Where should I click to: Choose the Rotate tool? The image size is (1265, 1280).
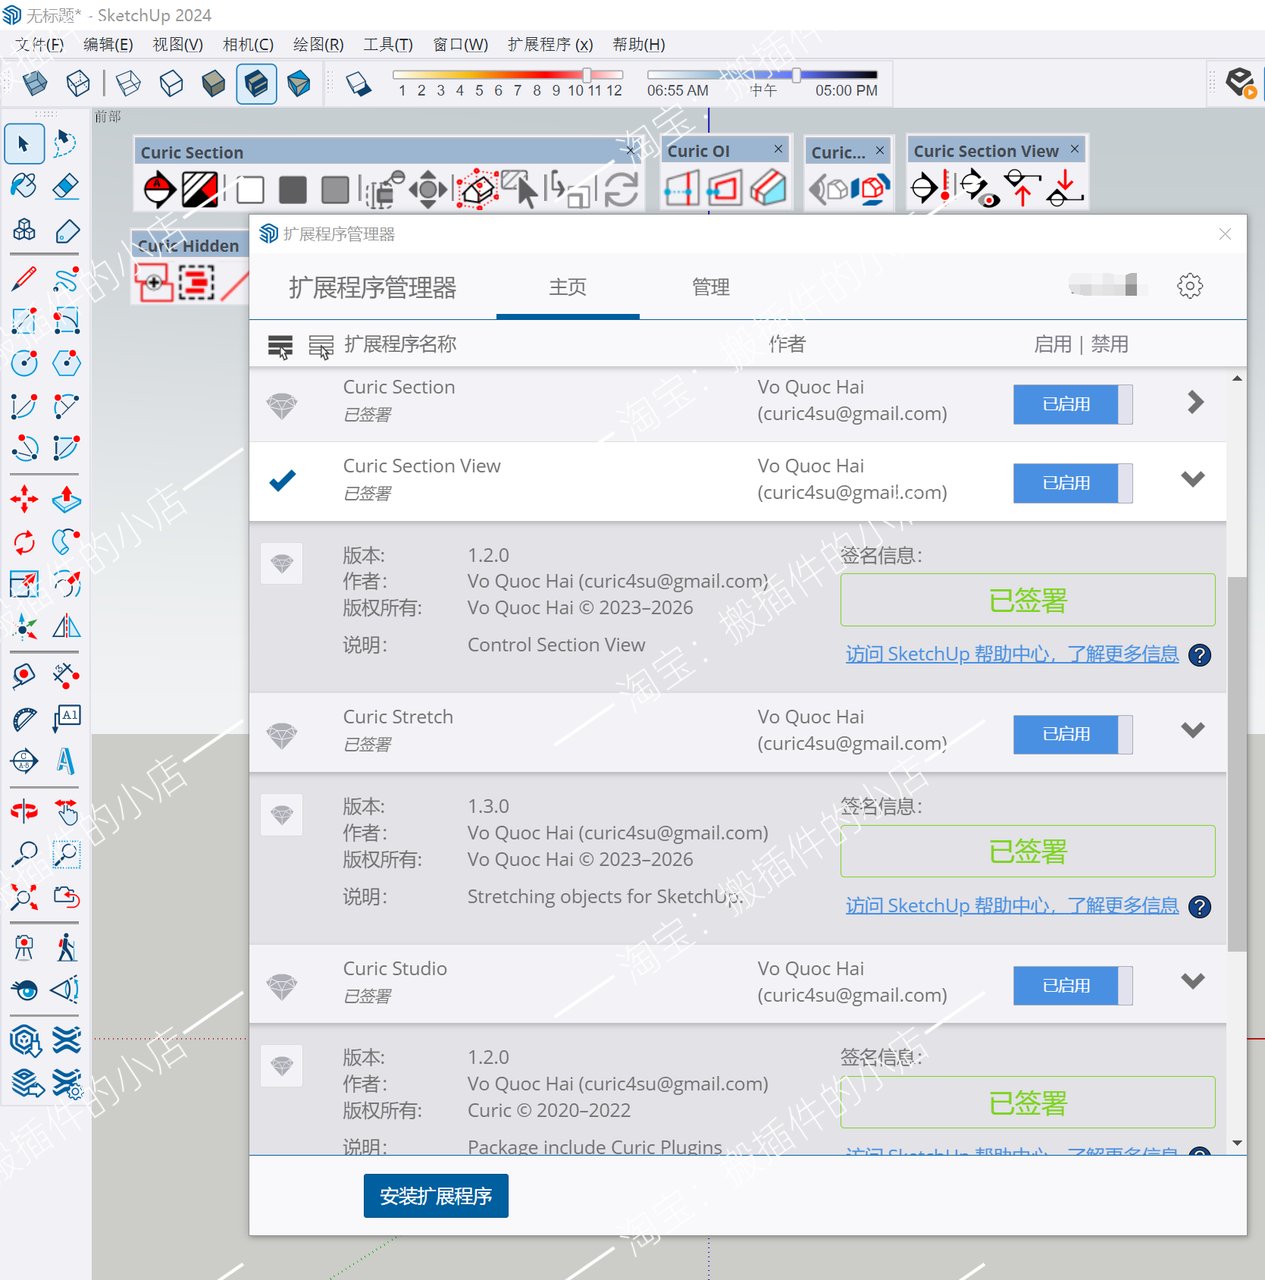click(24, 542)
